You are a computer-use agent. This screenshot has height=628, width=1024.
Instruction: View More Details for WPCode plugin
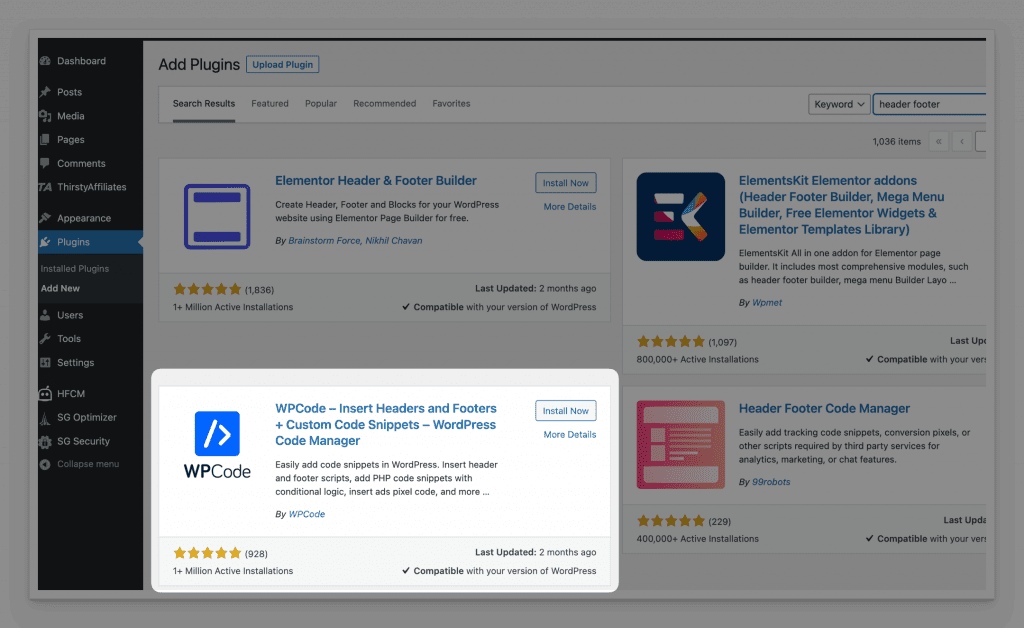[569, 435]
